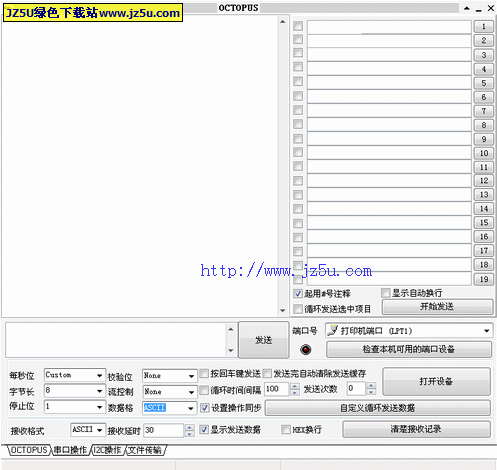Toggle 起用#号注释 checkbox

point(297,293)
